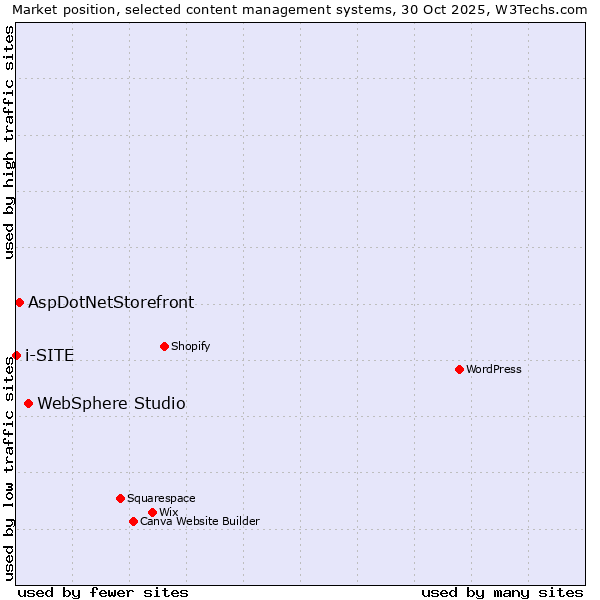Click the Canva Website Builder marker

pyautogui.click(x=133, y=521)
